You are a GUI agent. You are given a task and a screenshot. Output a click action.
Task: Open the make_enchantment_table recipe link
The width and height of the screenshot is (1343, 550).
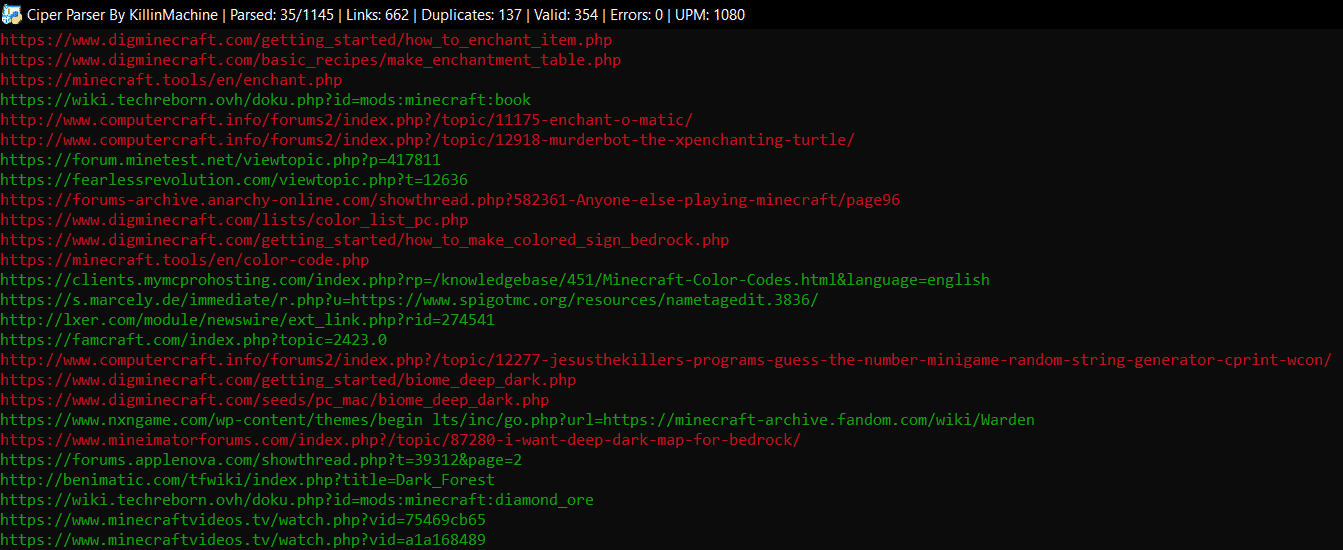click(310, 60)
